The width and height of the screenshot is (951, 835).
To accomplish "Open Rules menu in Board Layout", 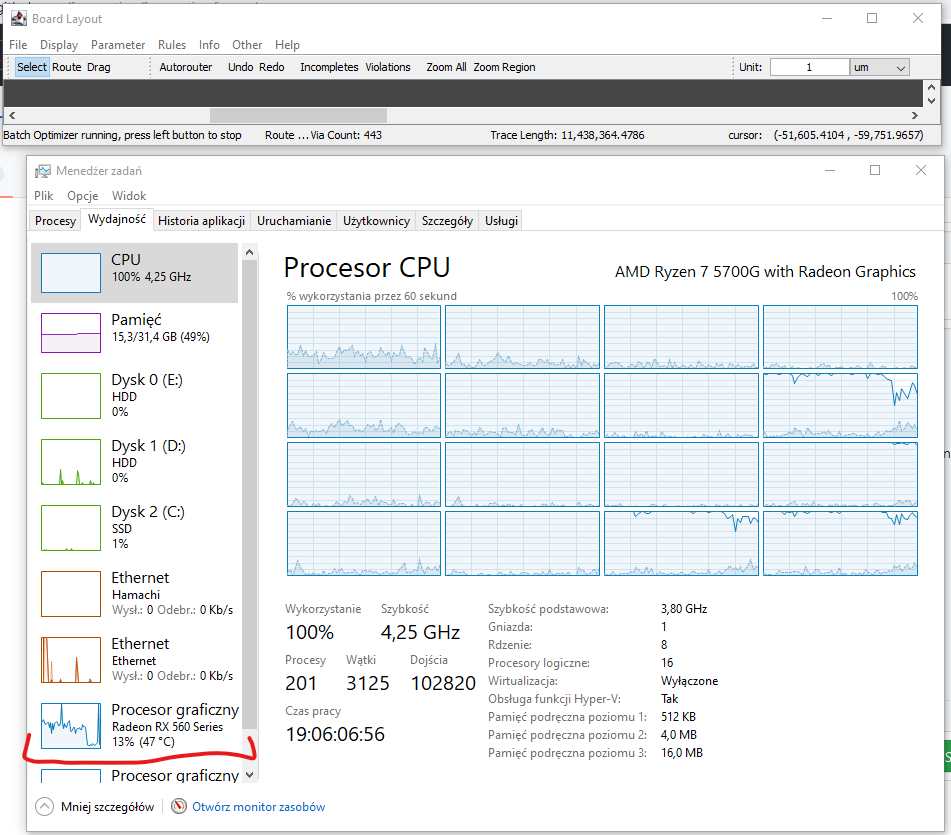I will 172,45.
